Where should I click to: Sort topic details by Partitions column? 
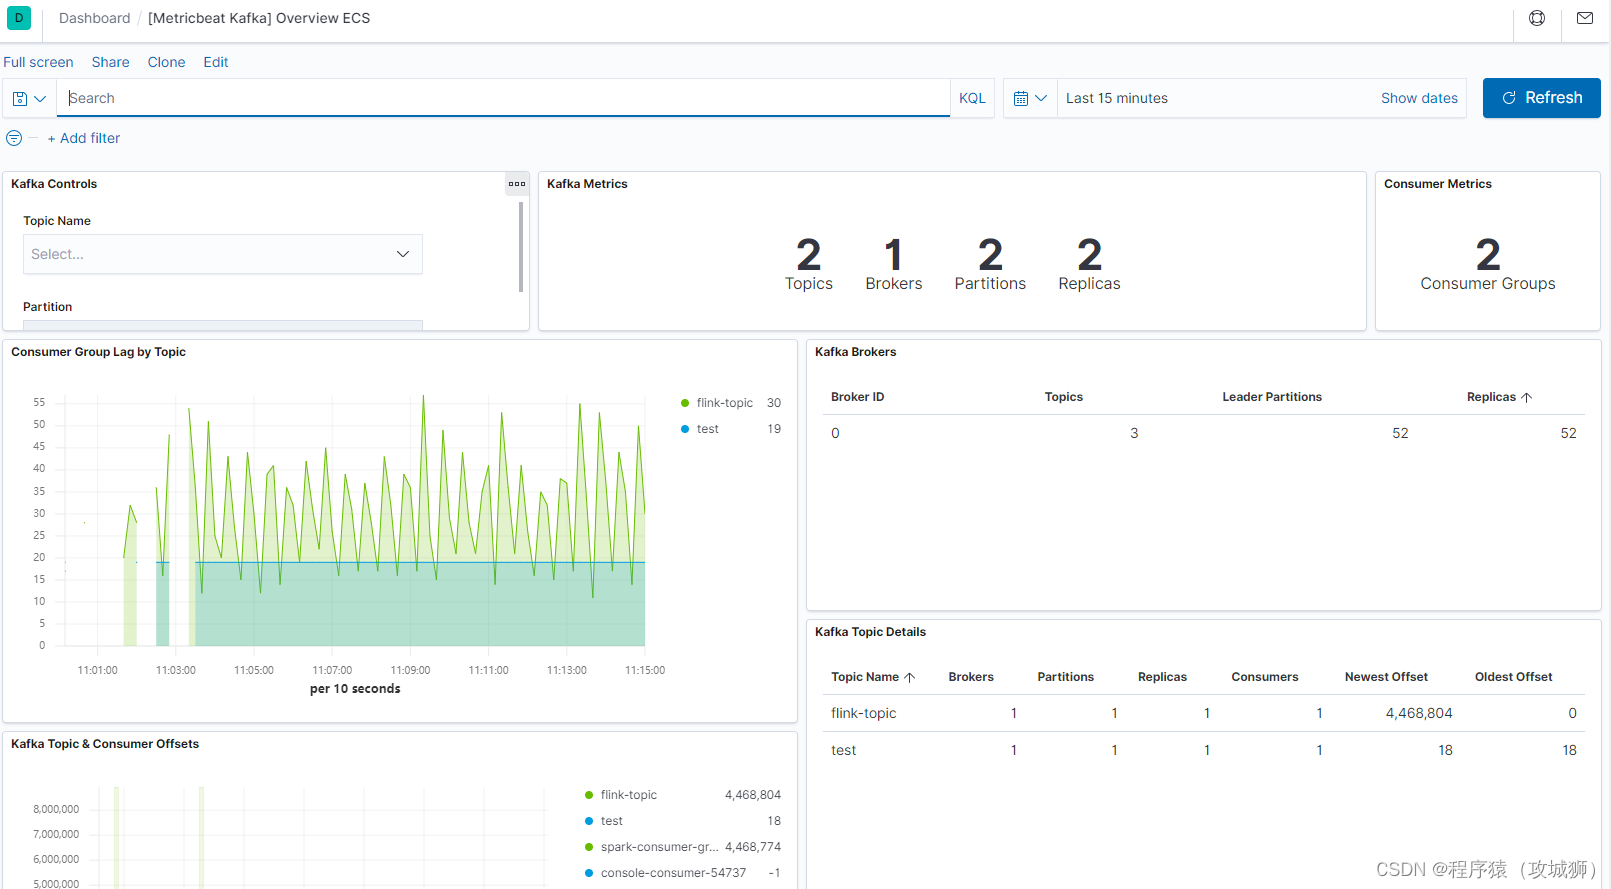[x=1065, y=677]
